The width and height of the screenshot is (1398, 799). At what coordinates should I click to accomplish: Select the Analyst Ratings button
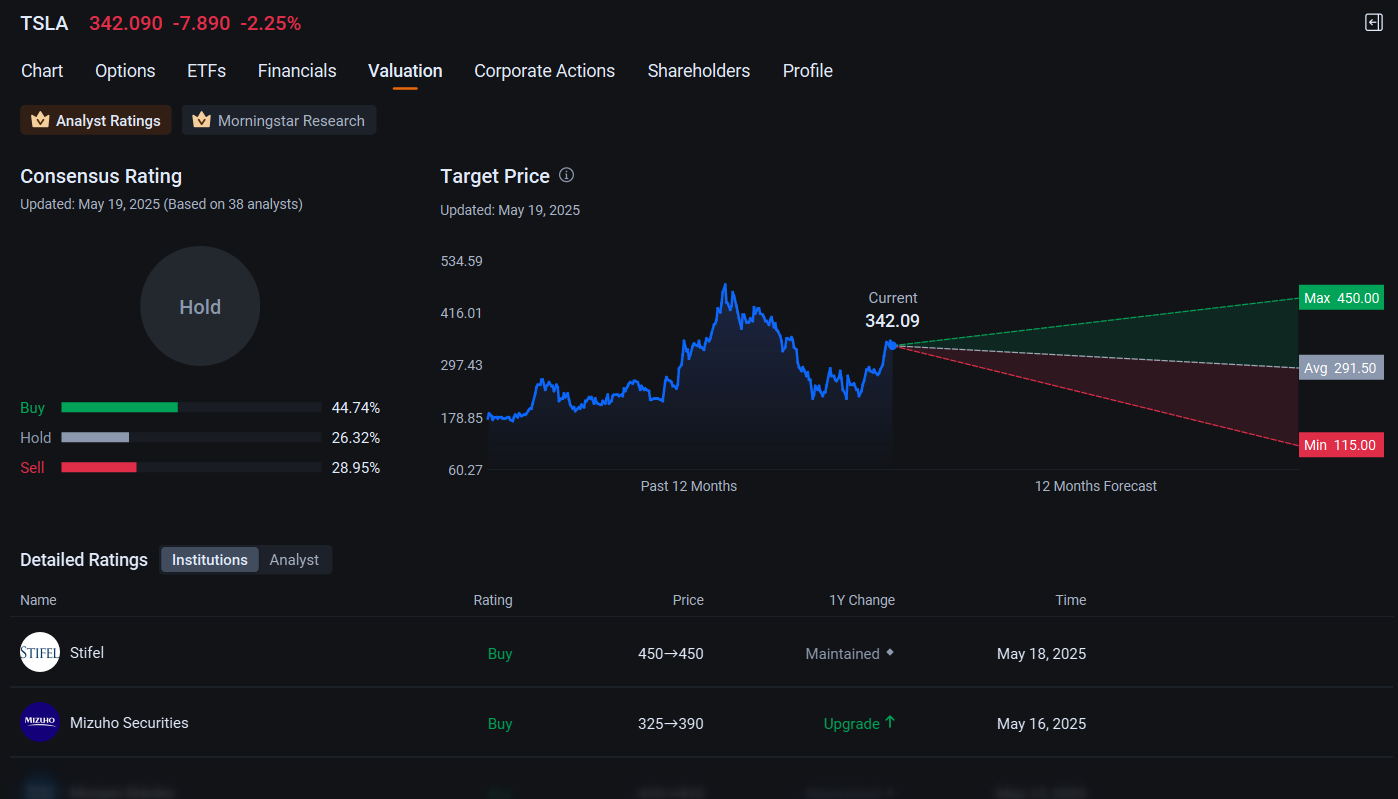pyautogui.click(x=96, y=120)
